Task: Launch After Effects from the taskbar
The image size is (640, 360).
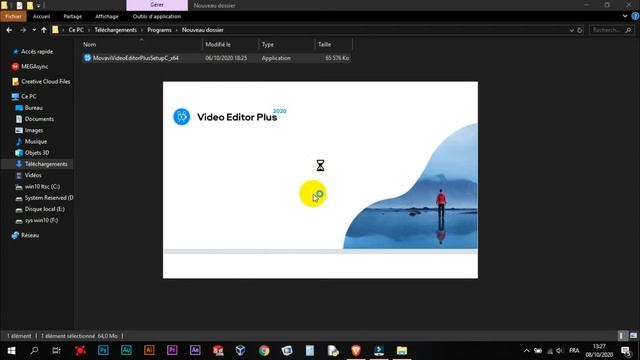Action: tap(195, 350)
